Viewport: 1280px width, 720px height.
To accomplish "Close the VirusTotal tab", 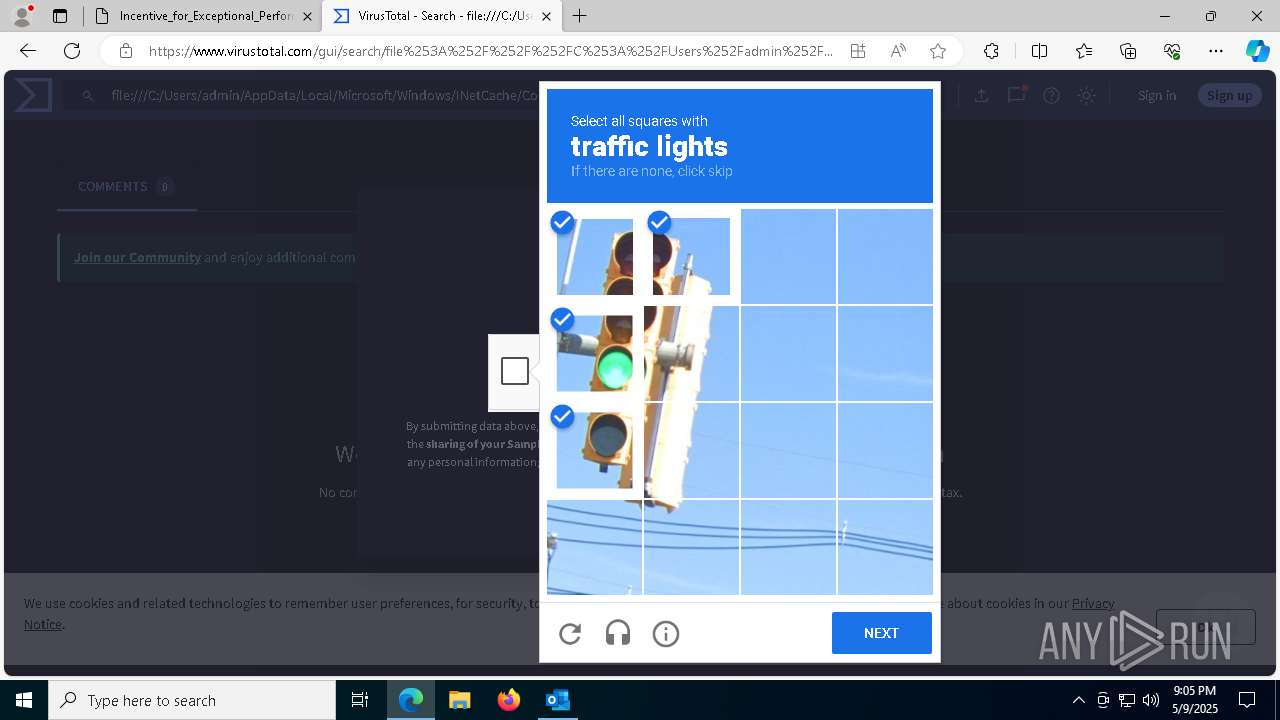I will pyautogui.click(x=546, y=16).
